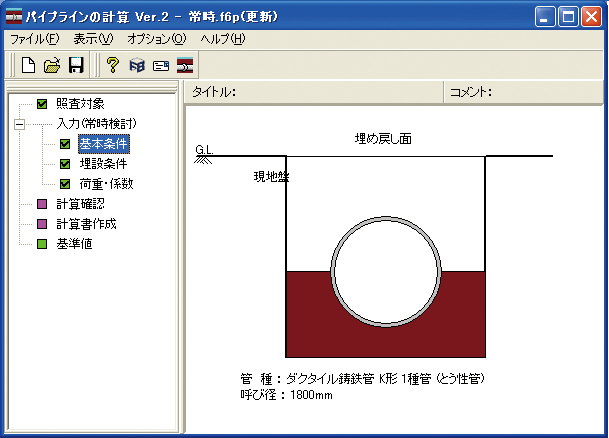
Task: Toggle the checkbox beside 基本条件
Action: 65,144
